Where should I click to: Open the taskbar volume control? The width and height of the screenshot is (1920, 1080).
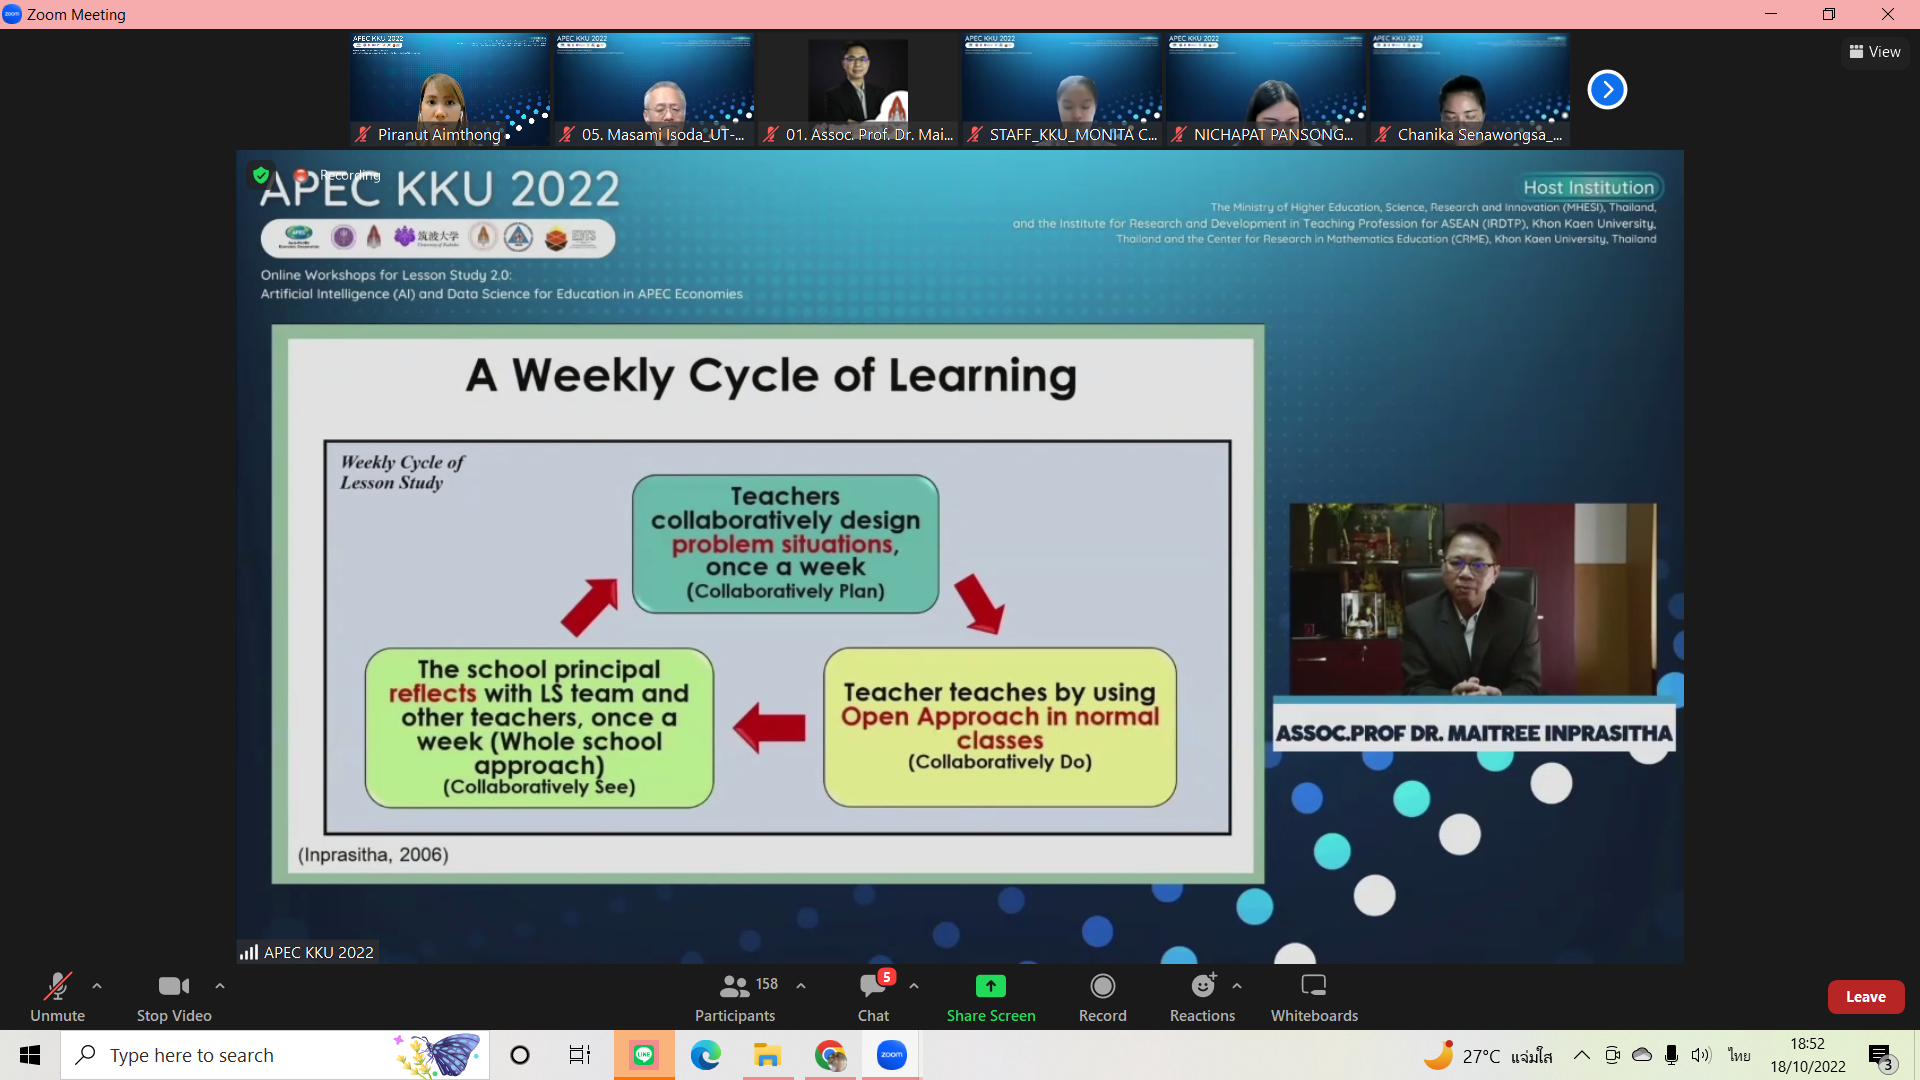point(1701,1055)
